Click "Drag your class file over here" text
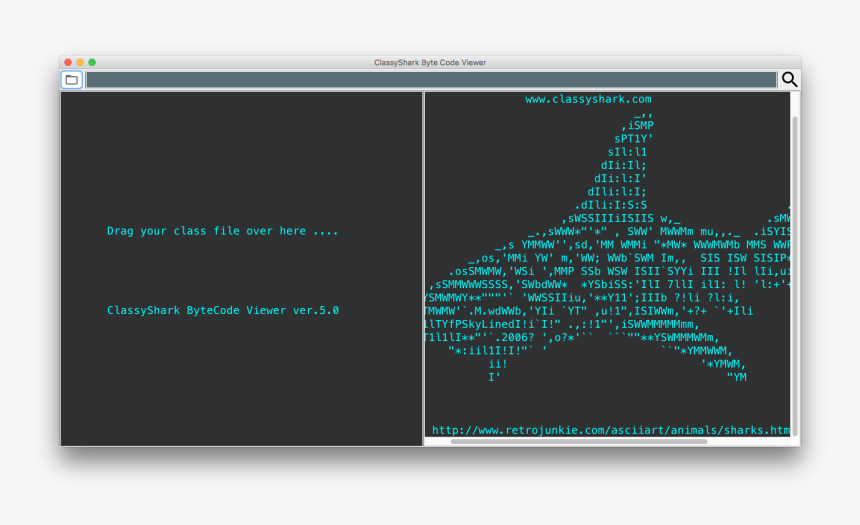Viewport: 860px width, 525px height. [x=222, y=231]
